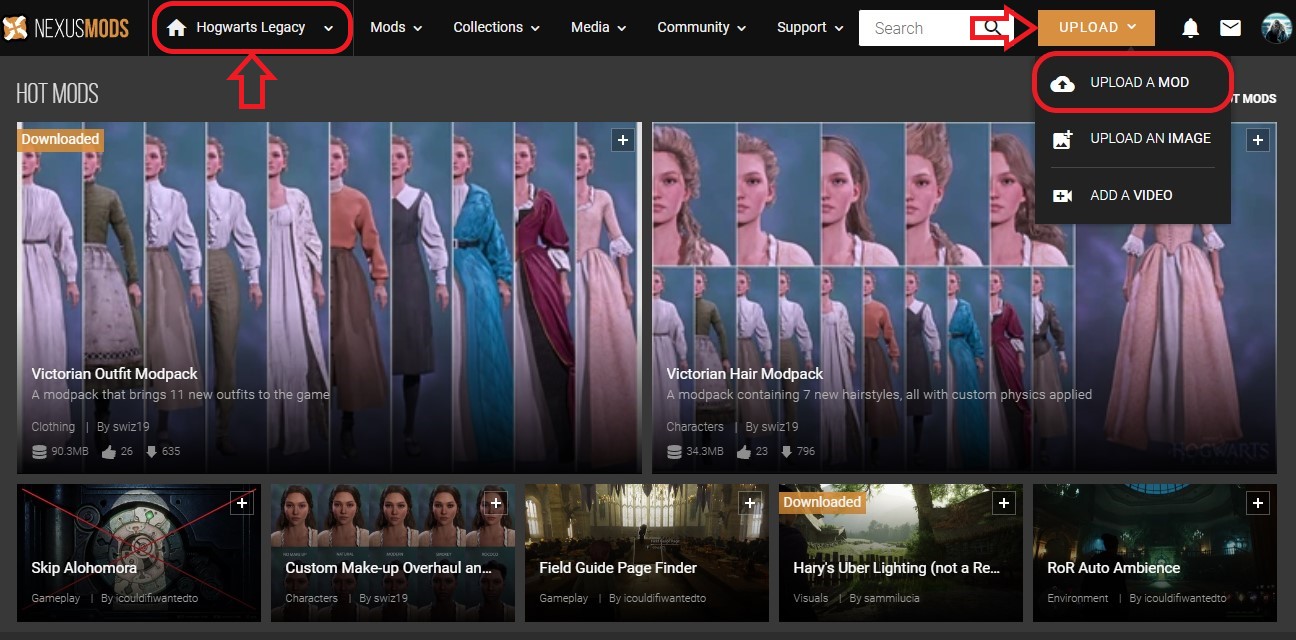Screen dimensions: 1296x640
Task: Open the messages envelope icon
Action: coord(1230,28)
